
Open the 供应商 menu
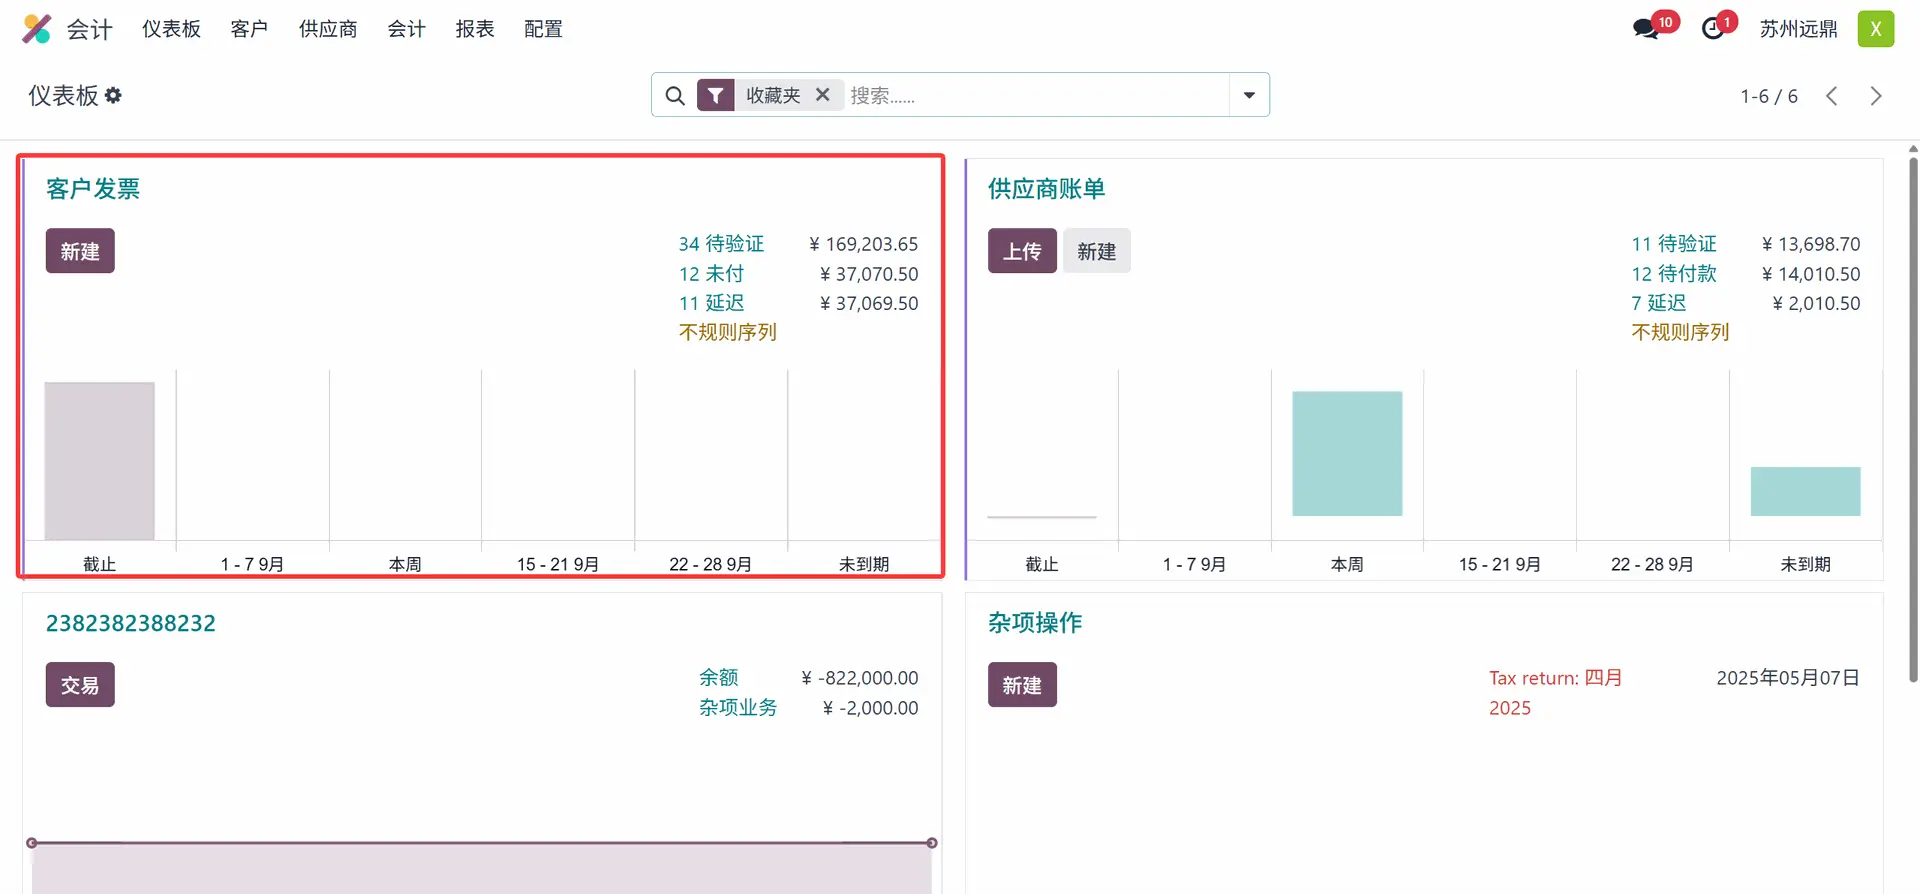point(328,29)
